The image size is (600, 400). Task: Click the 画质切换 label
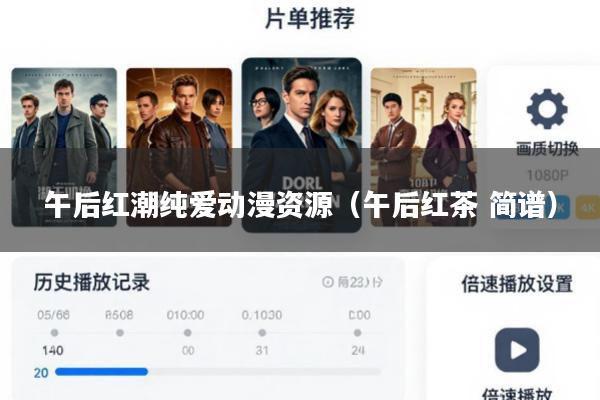(x=547, y=149)
